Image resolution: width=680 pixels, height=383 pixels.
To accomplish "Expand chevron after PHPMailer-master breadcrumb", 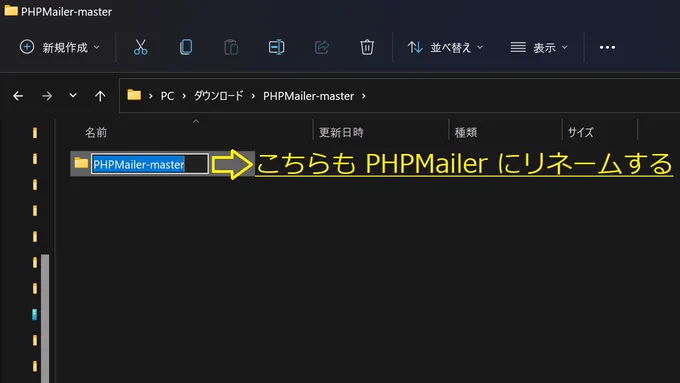I will [364, 96].
